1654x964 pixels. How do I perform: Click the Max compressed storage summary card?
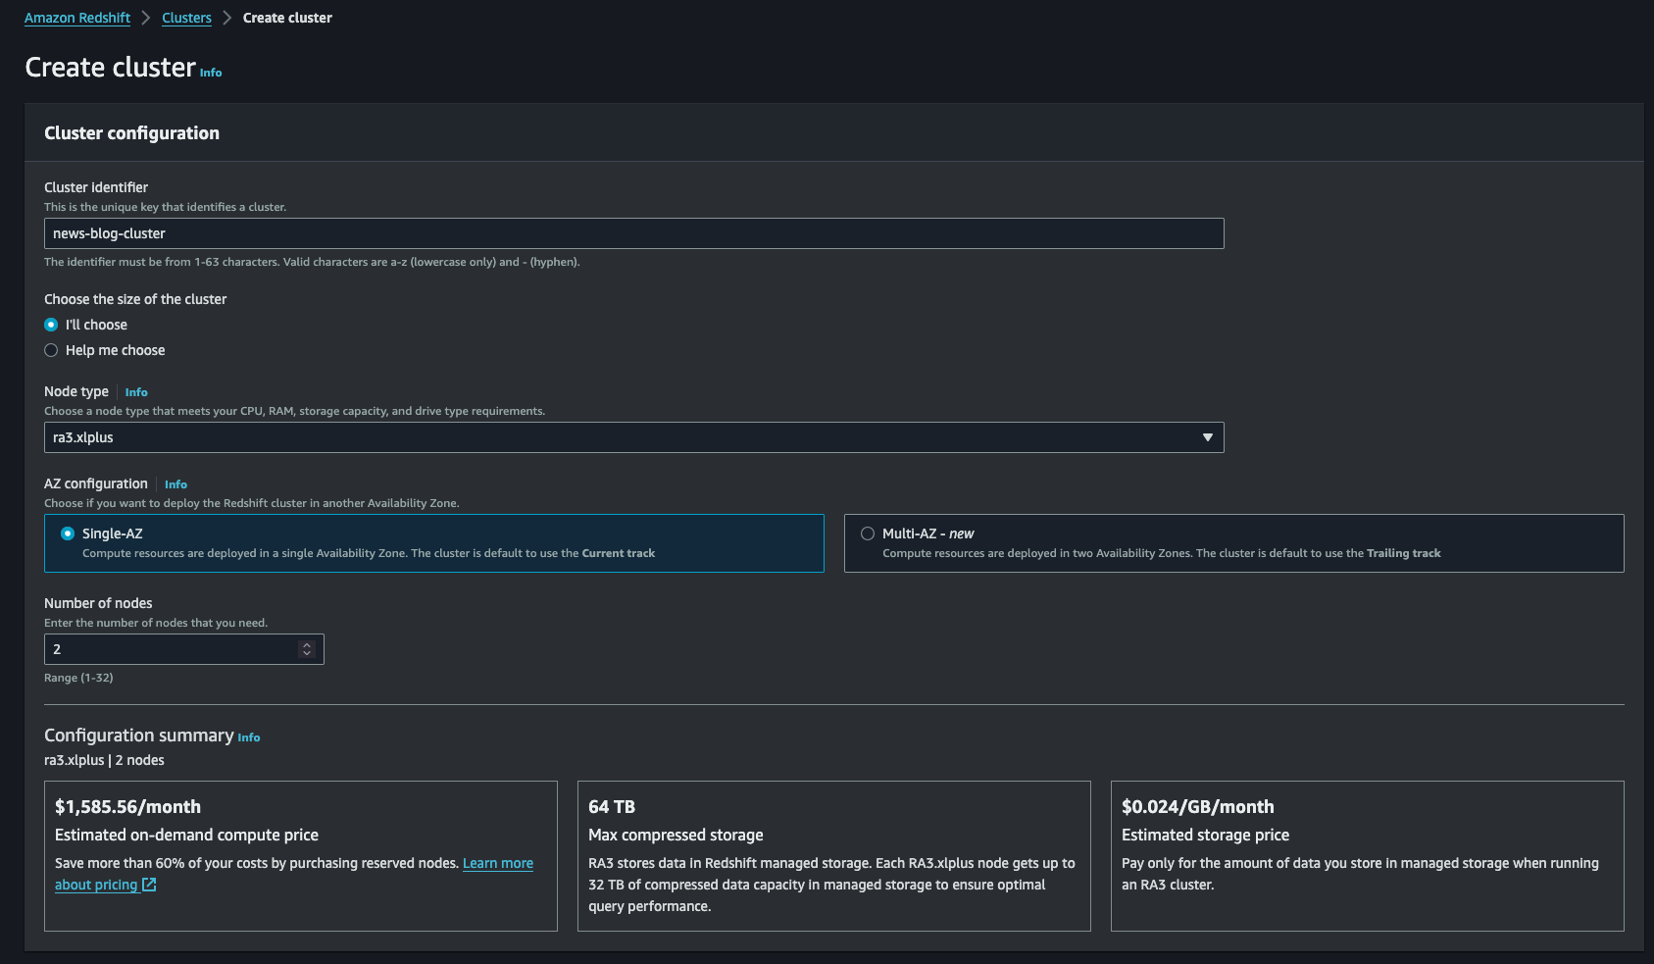pyautogui.click(x=833, y=855)
